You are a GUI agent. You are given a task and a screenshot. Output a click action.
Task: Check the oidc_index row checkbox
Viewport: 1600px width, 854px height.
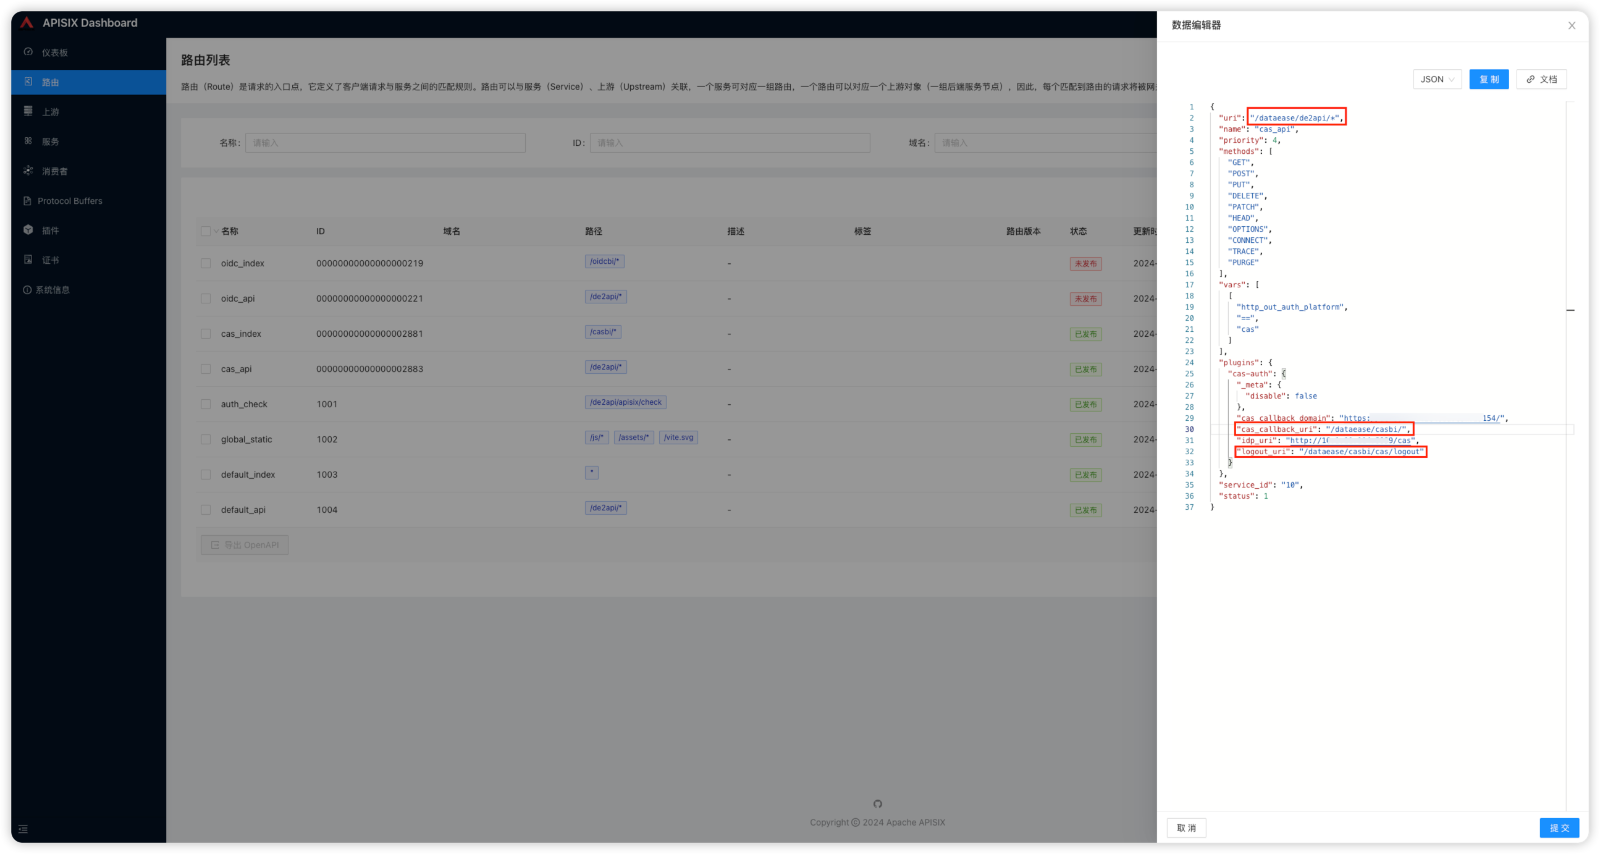click(206, 263)
